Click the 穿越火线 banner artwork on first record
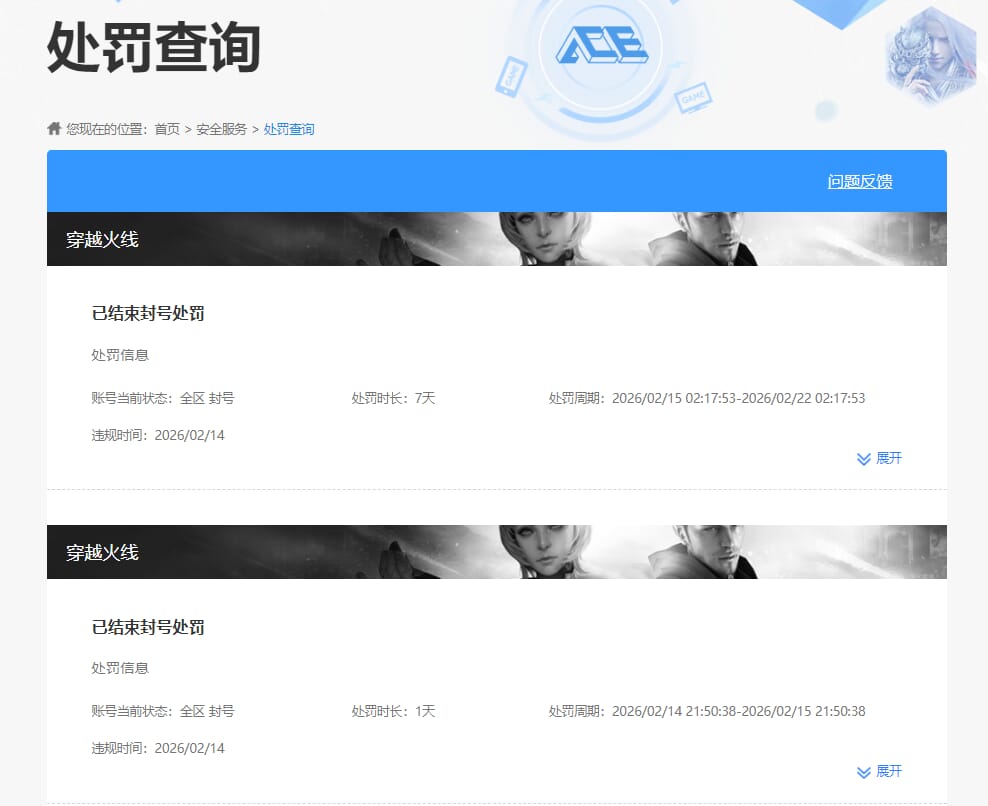Viewport: 988px width, 806px height. pyautogui.click(x=600, y=238)
